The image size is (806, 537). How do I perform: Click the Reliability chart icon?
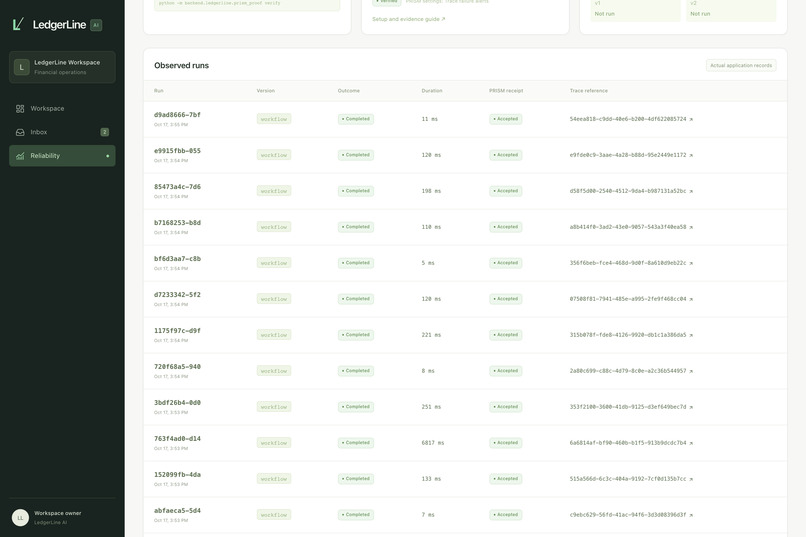20,156
